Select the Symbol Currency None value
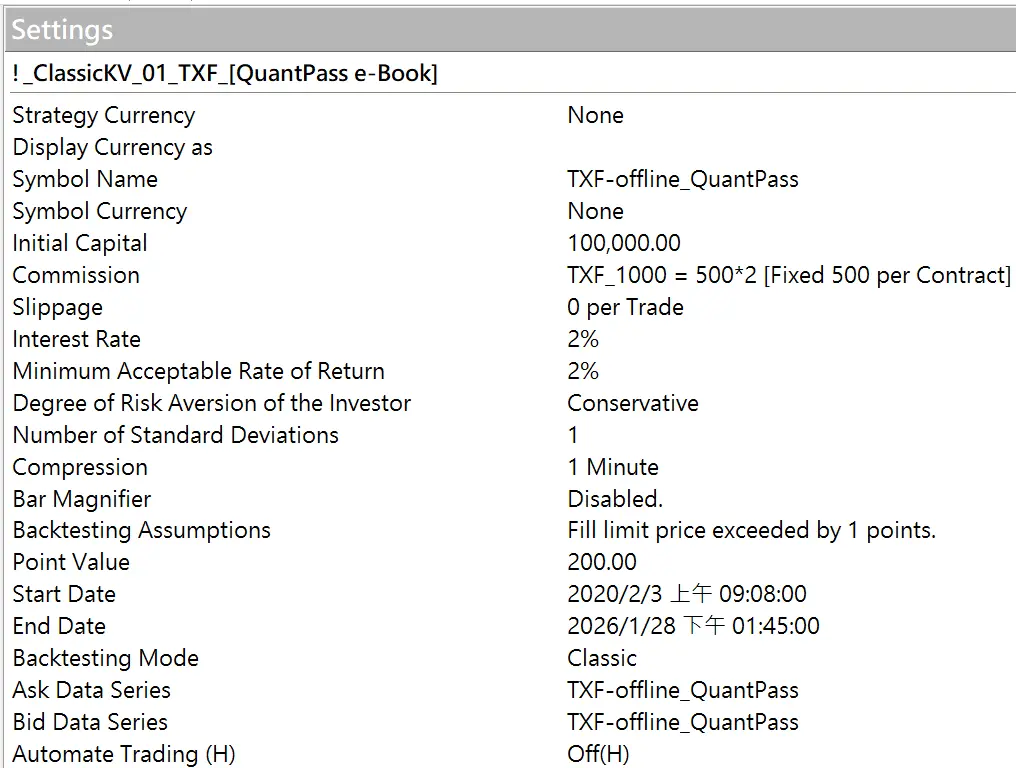This screenshot has width=1016, height=768. (x=595, y=211)
